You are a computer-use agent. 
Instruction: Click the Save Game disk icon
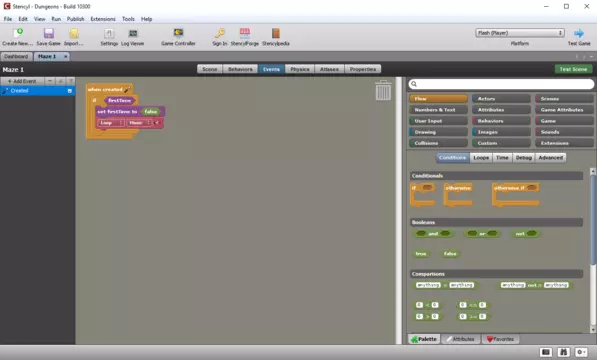point(49,33)
